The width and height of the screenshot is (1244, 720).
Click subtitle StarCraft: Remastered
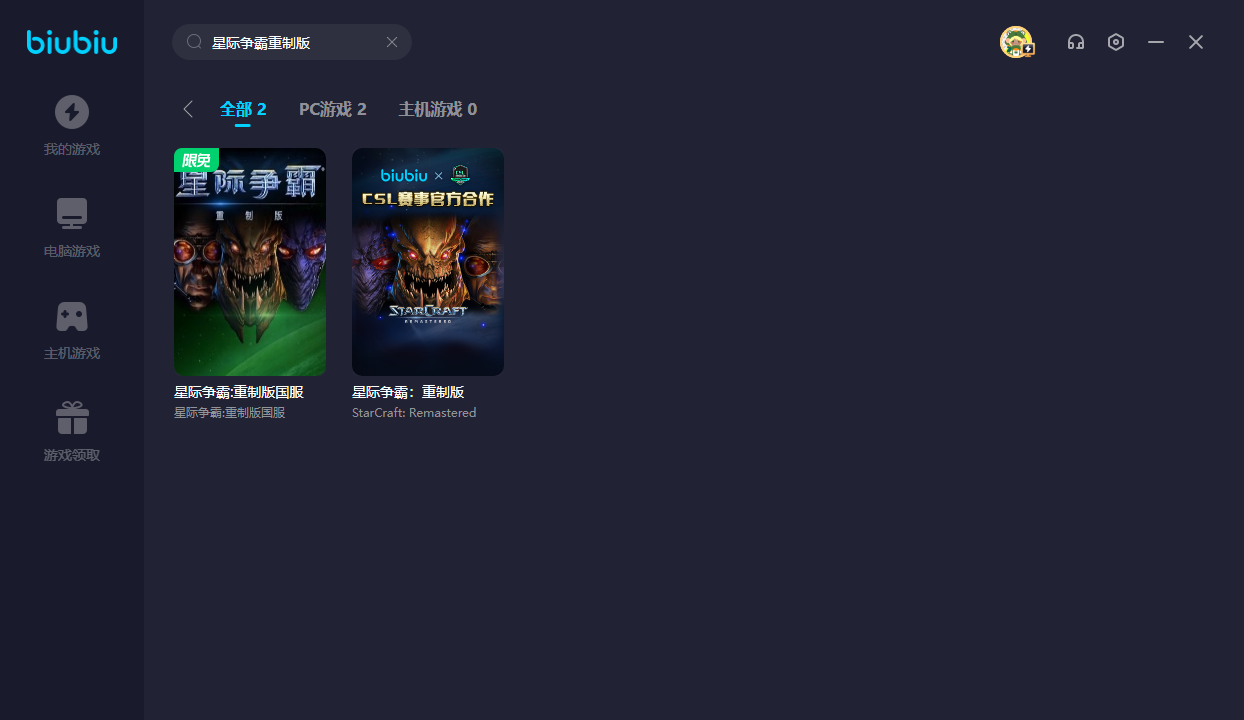[414, 412]
